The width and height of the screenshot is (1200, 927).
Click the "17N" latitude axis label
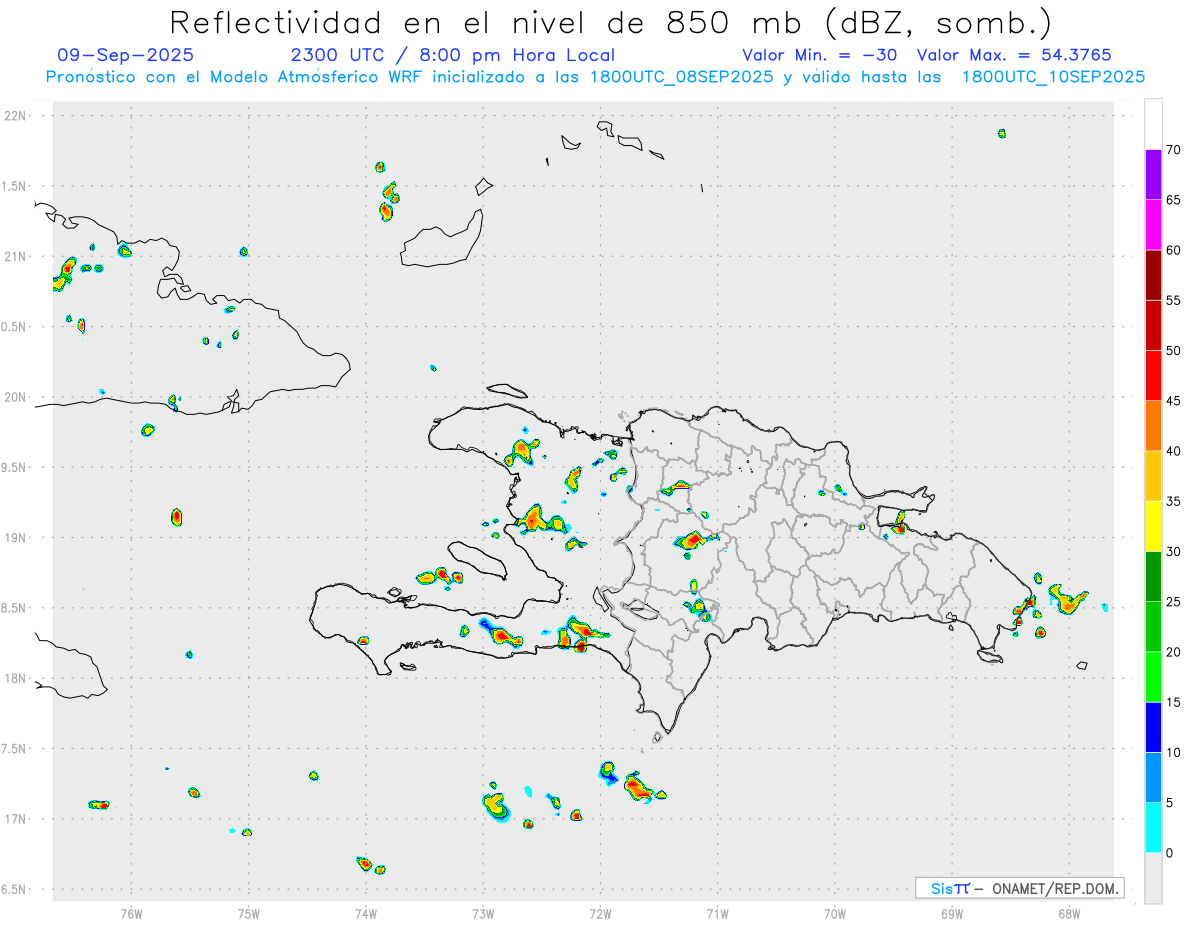(x=15, y=819)
